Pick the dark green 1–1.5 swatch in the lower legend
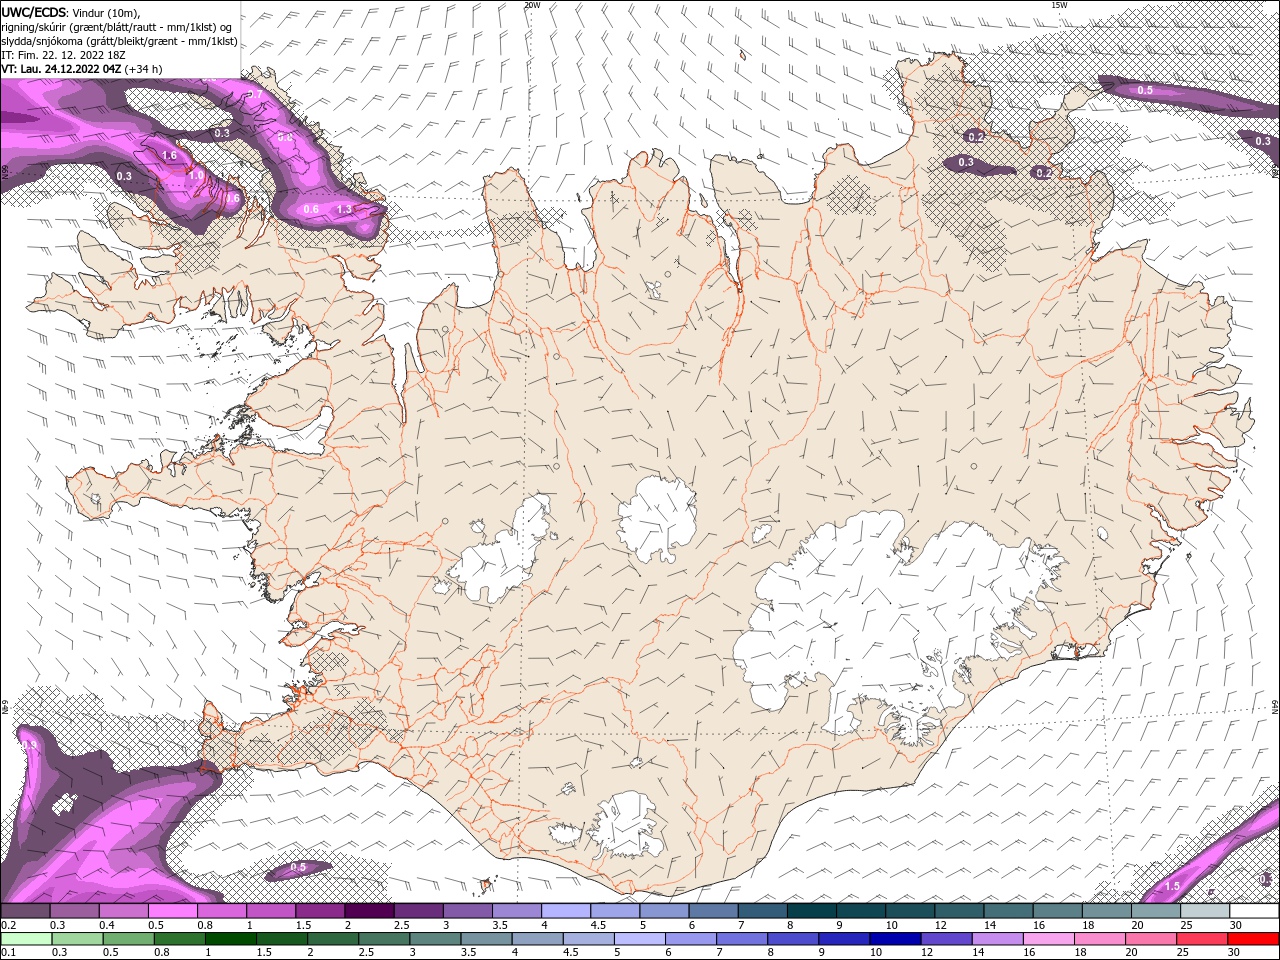This screenshot has height=960, width=1280. pyautogui.click(x=230, y=939)
